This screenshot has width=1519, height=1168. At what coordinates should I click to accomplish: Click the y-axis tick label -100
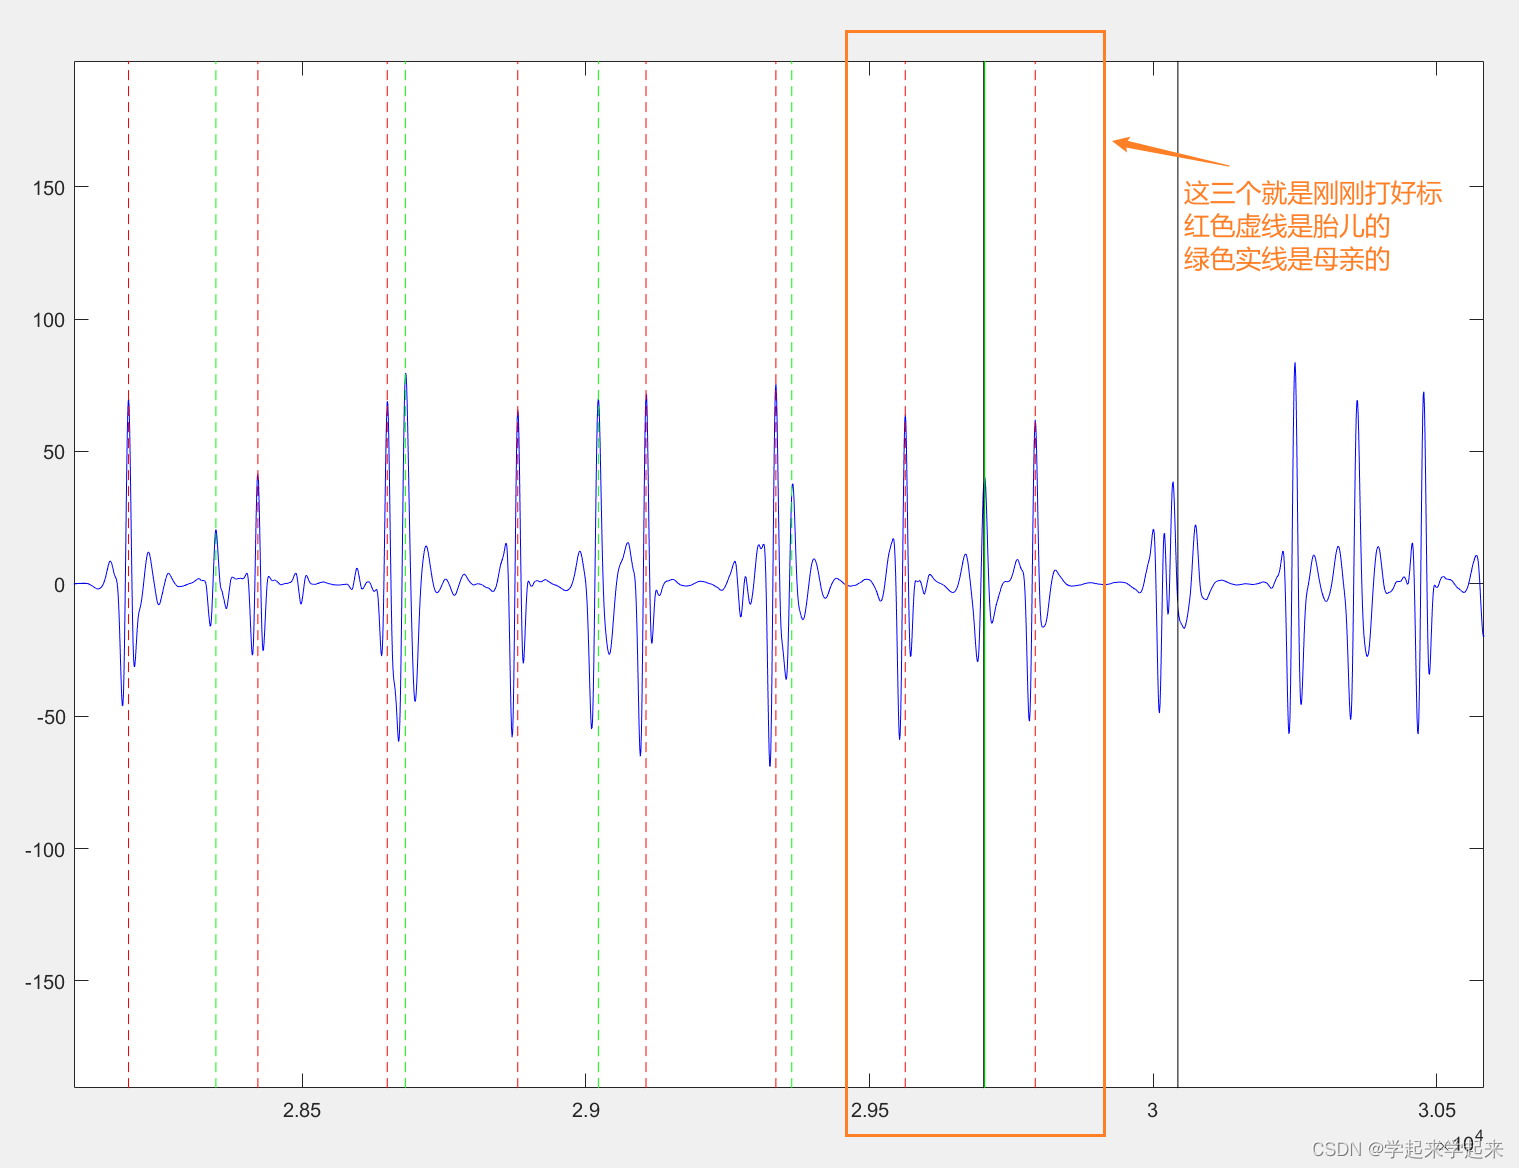click(x=45, y=850)
